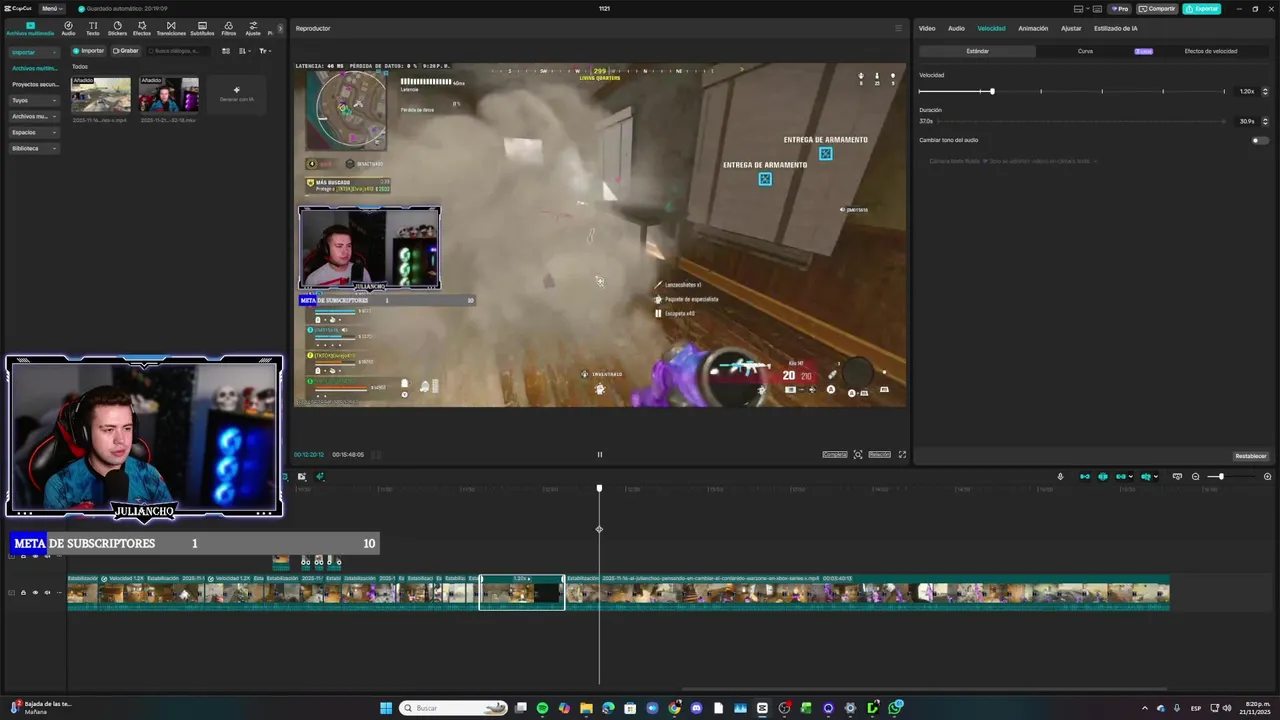Switch to the Vídeo properties tab

pos(927,28)
